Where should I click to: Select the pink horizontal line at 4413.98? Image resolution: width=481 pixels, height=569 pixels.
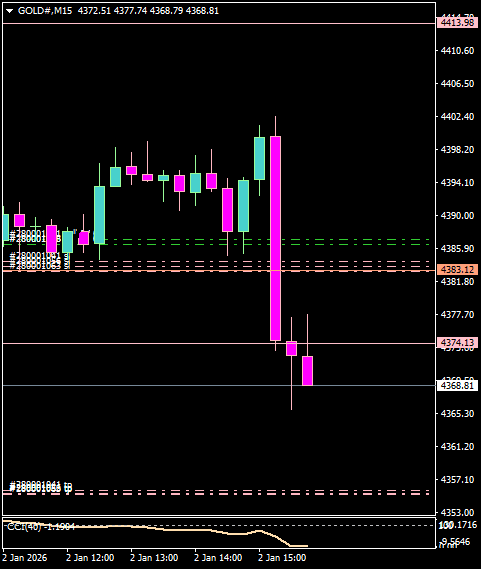pos(218,24)
